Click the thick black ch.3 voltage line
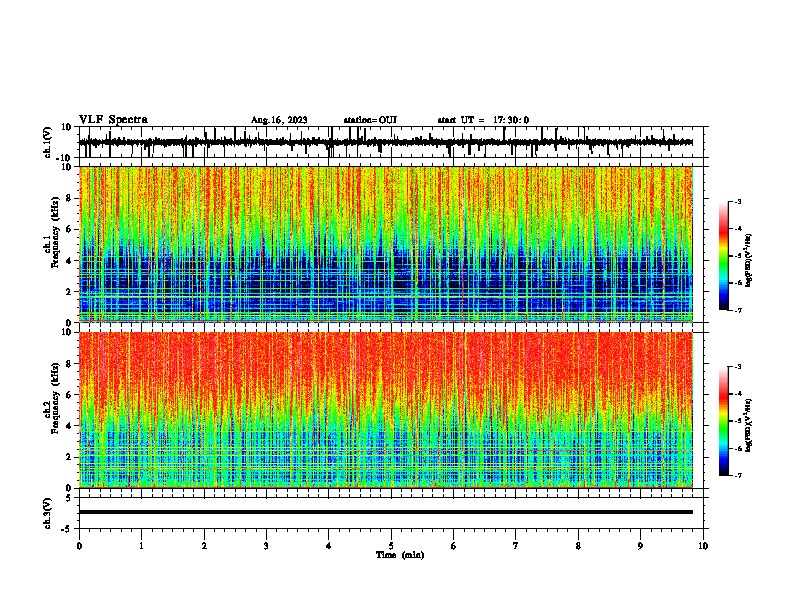Viewport: 792px width, 612px height. 386,512
